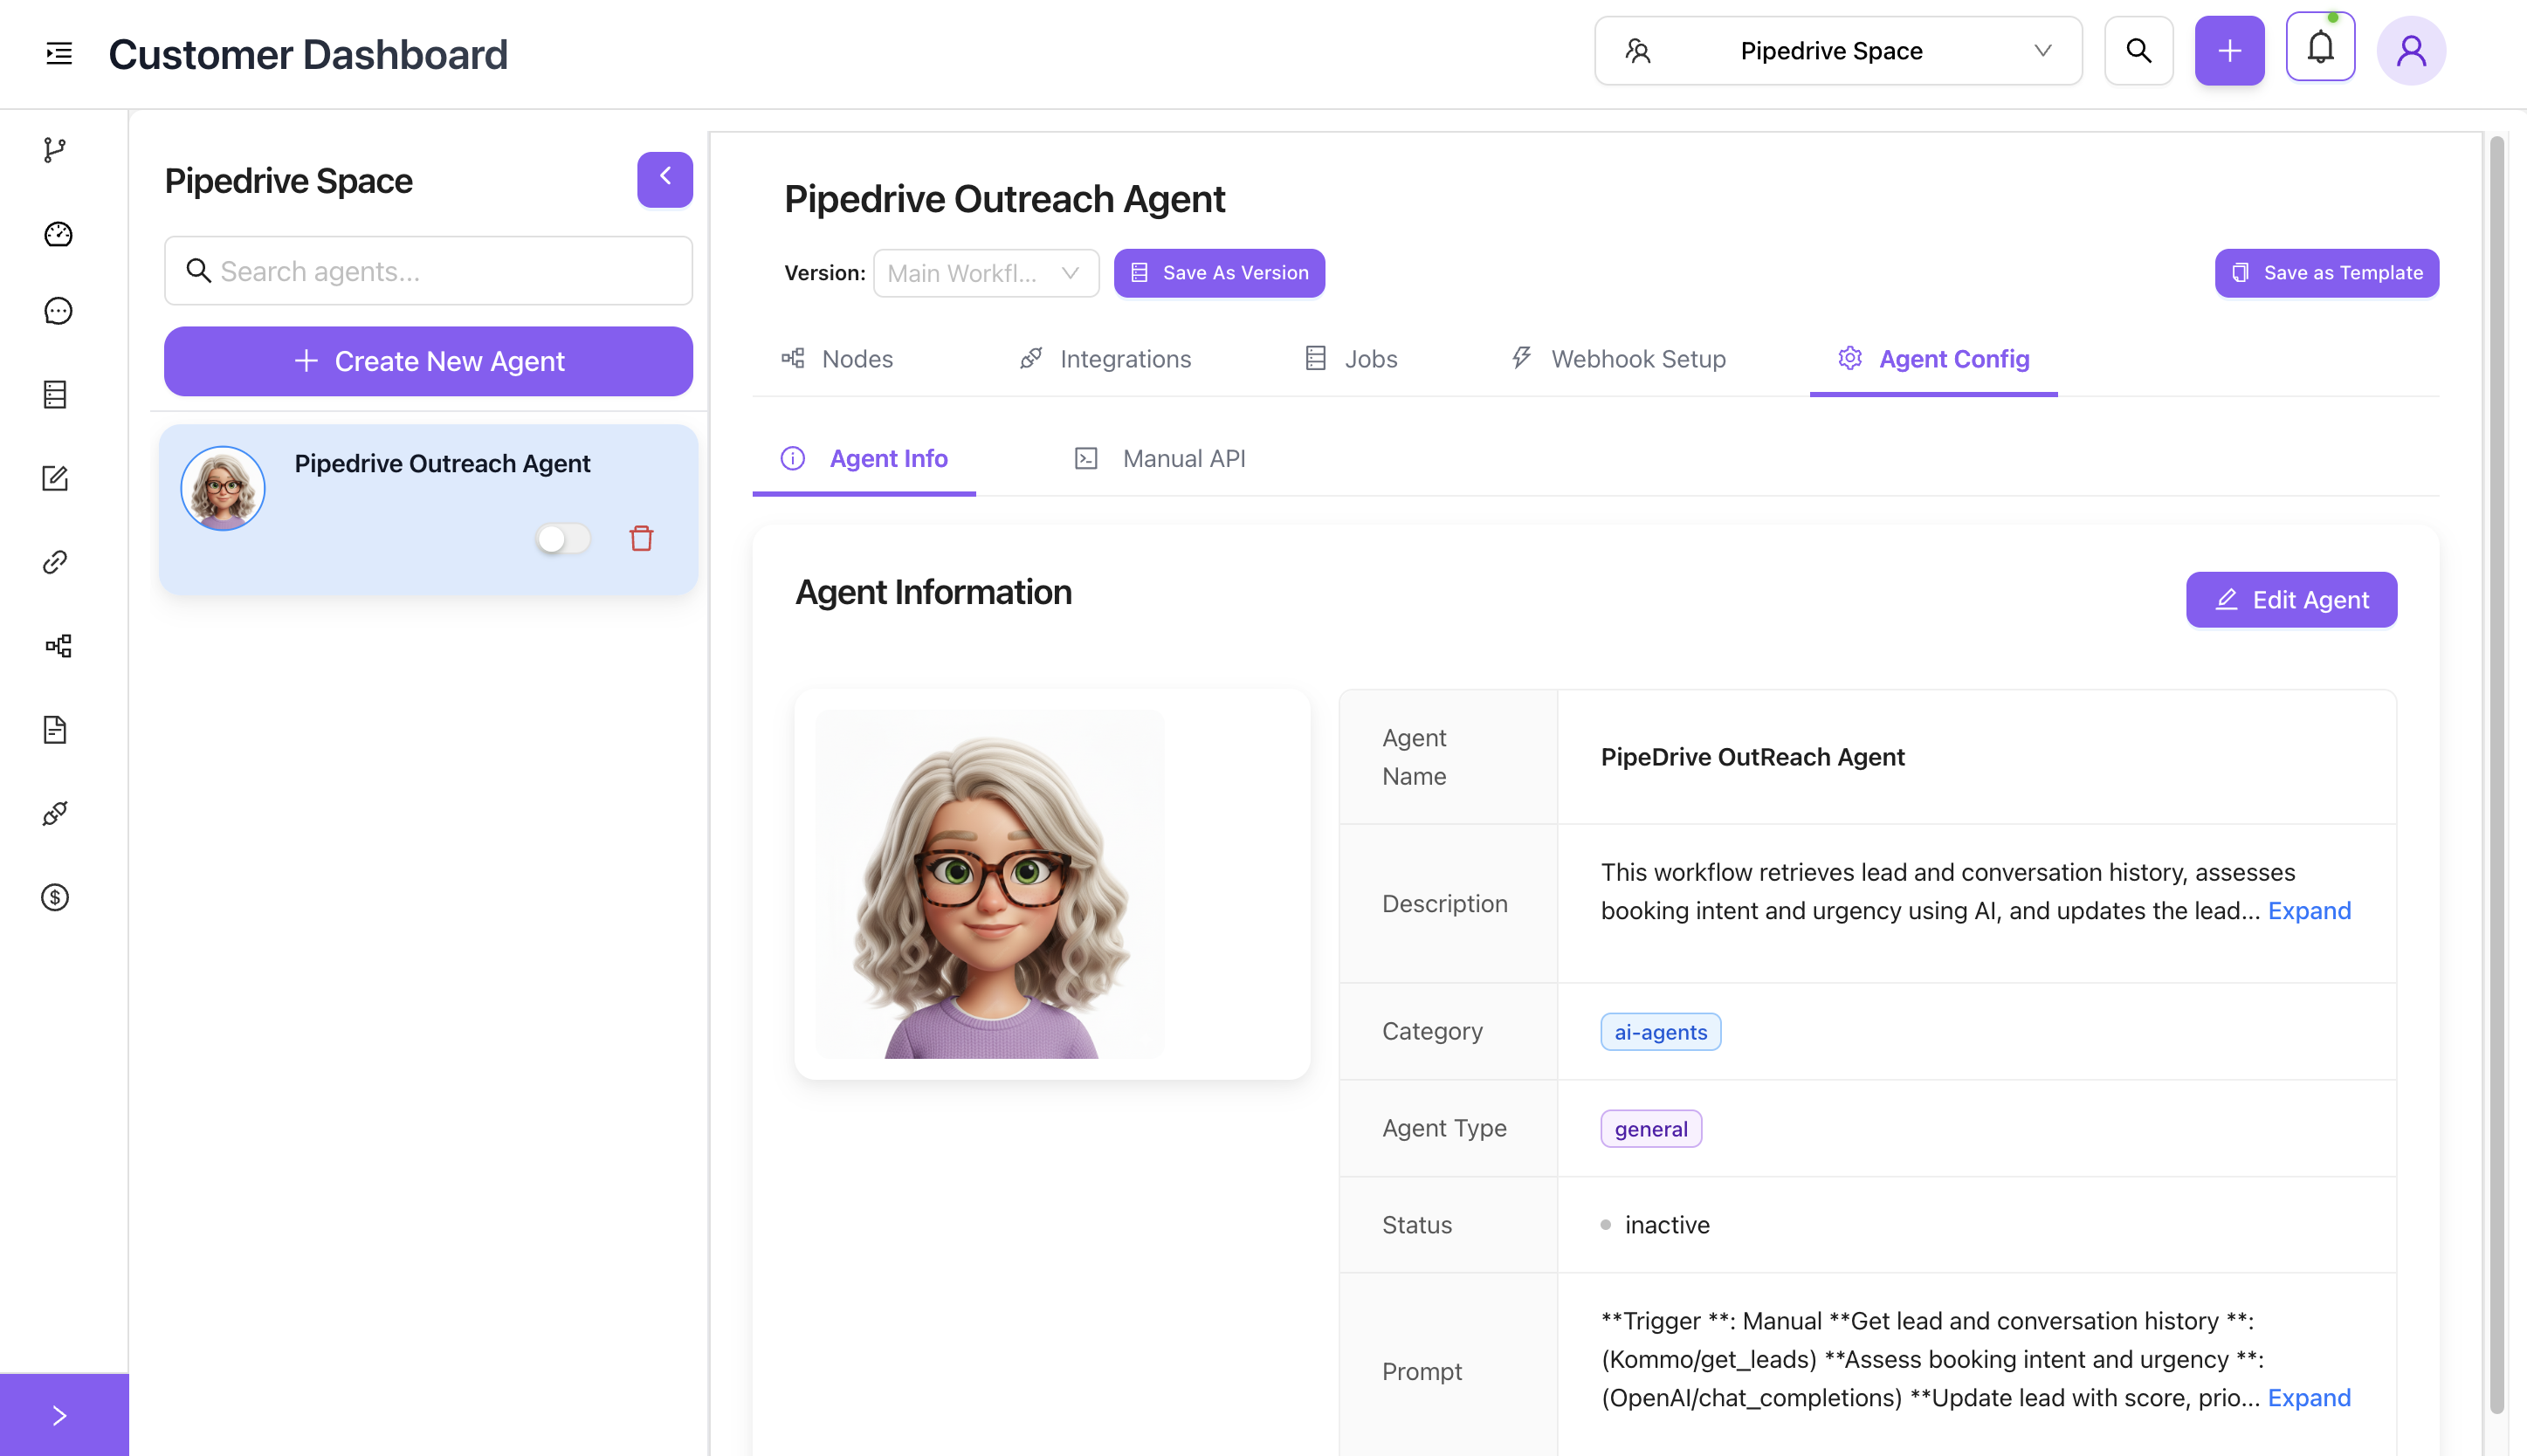Expand the Description text link

[x=2308, y=911]
